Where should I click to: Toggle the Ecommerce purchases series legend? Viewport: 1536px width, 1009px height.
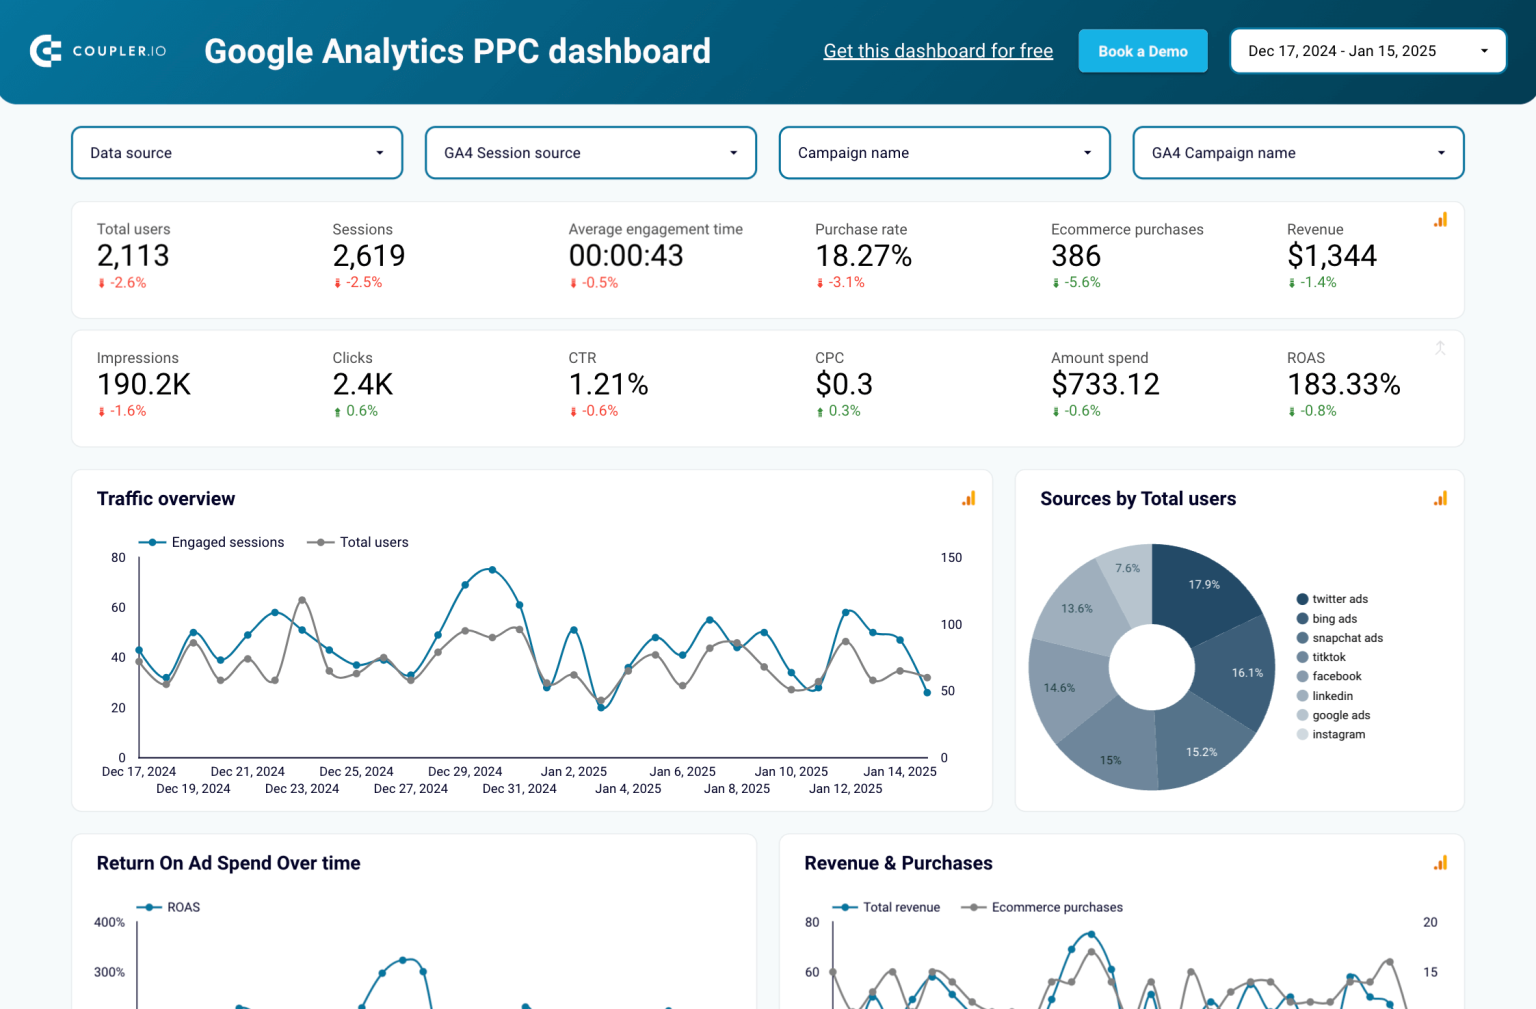tap(1041, 907)
